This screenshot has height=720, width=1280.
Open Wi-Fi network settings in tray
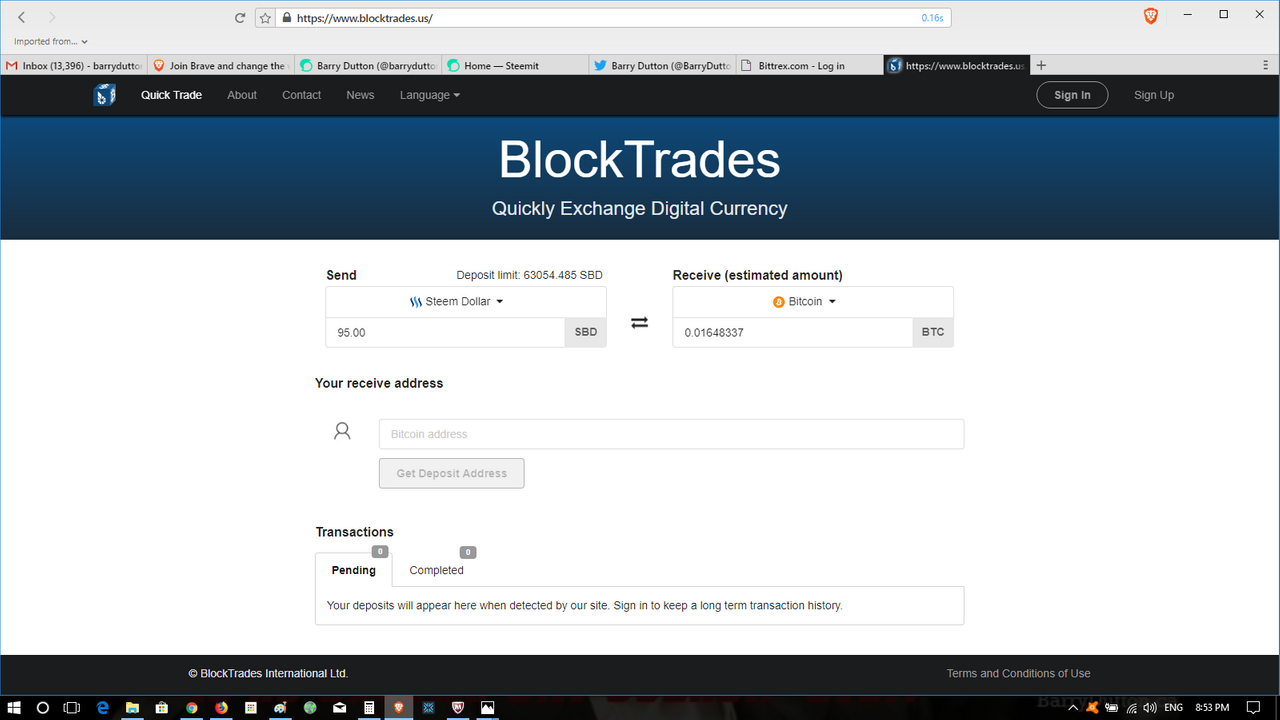click(x=1130, y=707)
